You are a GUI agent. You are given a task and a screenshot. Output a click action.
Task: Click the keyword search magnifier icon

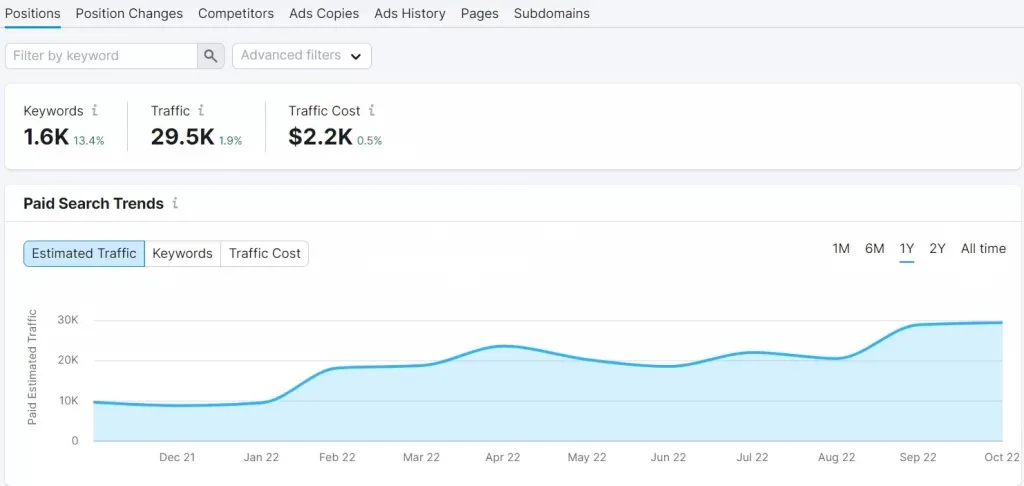pos(210,56)
